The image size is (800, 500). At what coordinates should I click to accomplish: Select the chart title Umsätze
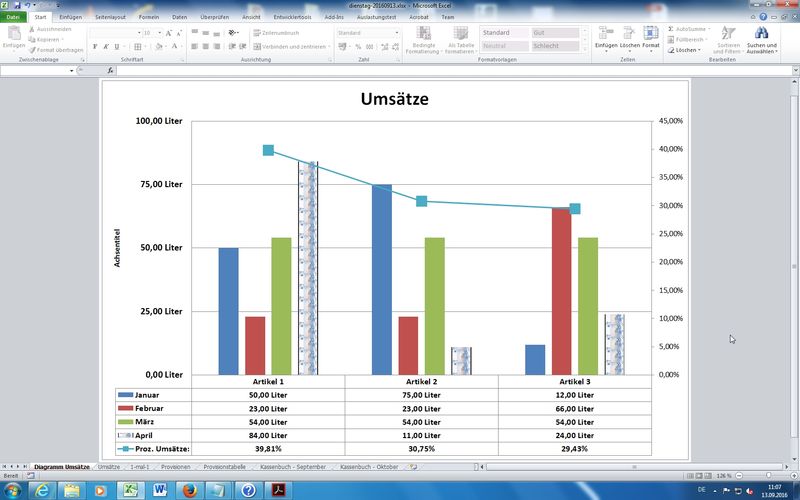[x=394, y=100]
